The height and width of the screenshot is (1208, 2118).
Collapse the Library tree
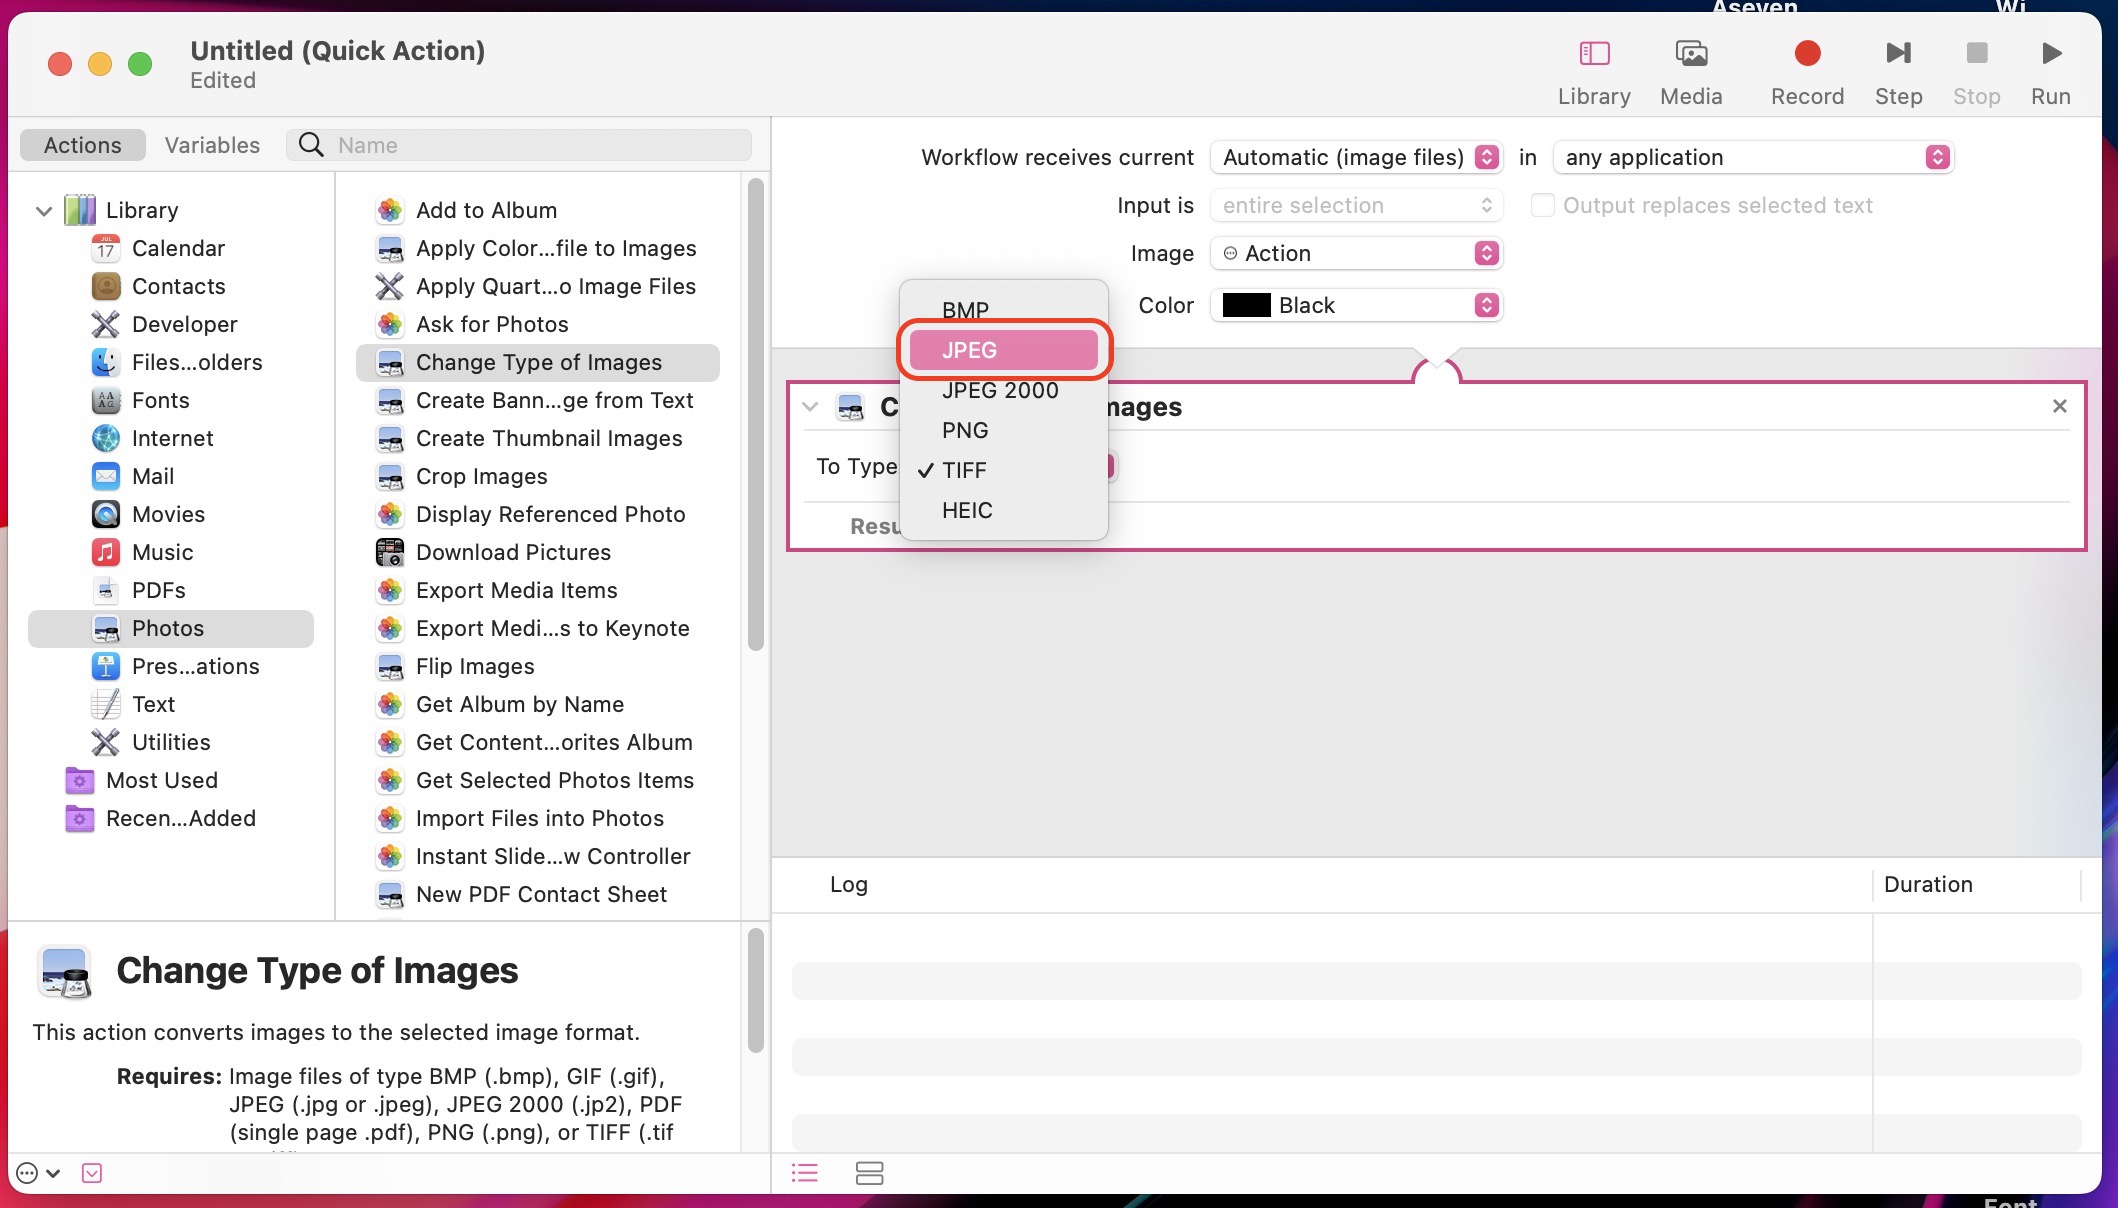click(x=44, y=211)
